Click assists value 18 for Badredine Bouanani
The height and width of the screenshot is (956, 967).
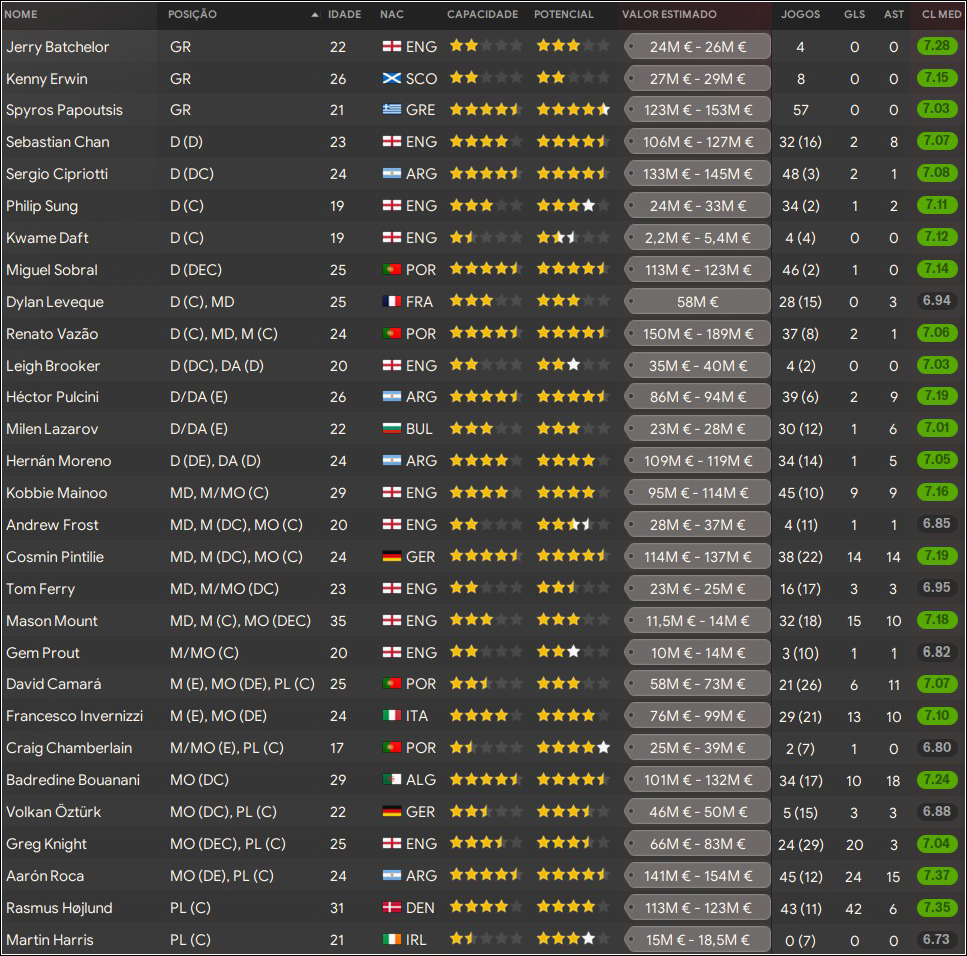click(894, 781)
